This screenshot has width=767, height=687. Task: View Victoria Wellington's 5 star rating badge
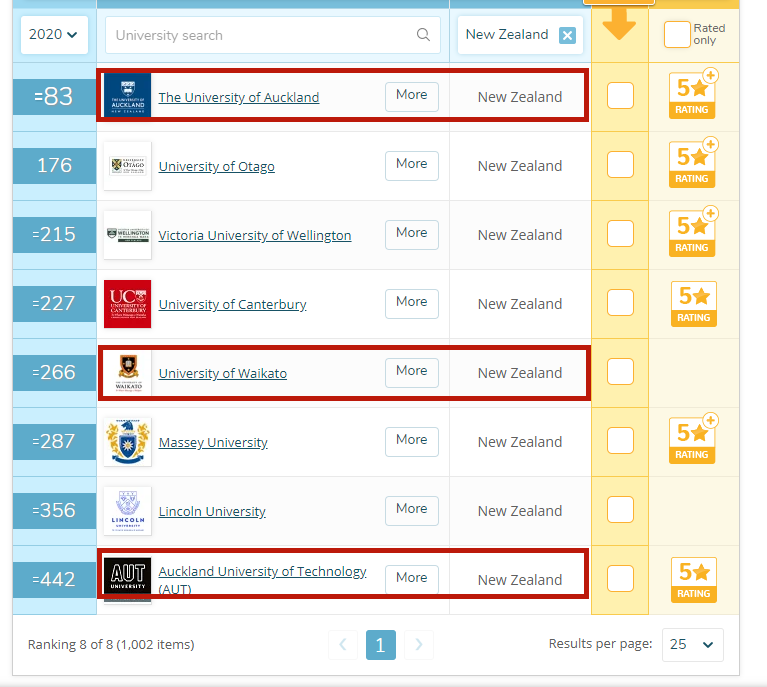click(x=693, y=232)
